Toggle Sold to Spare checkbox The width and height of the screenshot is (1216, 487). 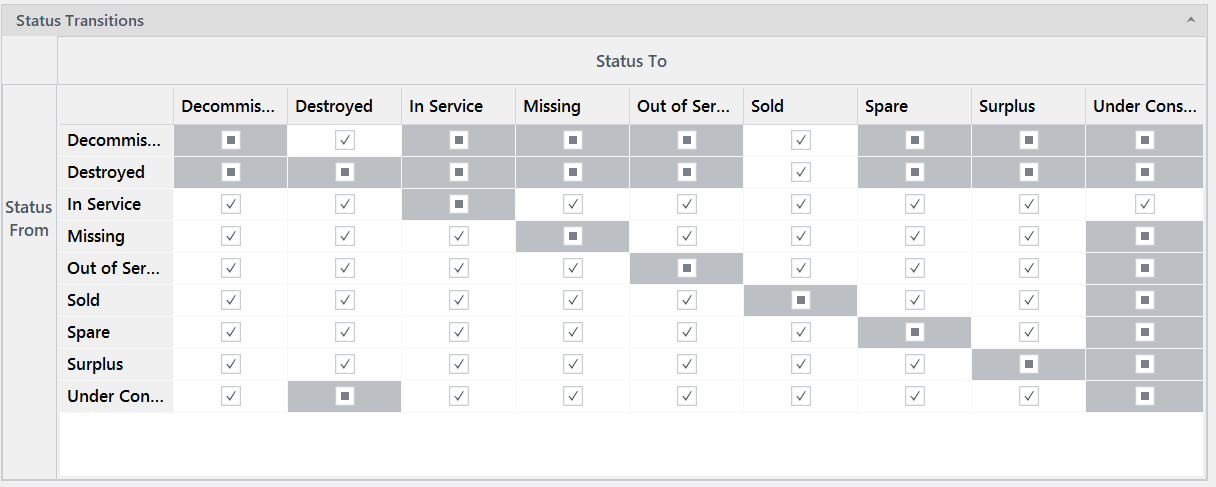click(915, 300)
